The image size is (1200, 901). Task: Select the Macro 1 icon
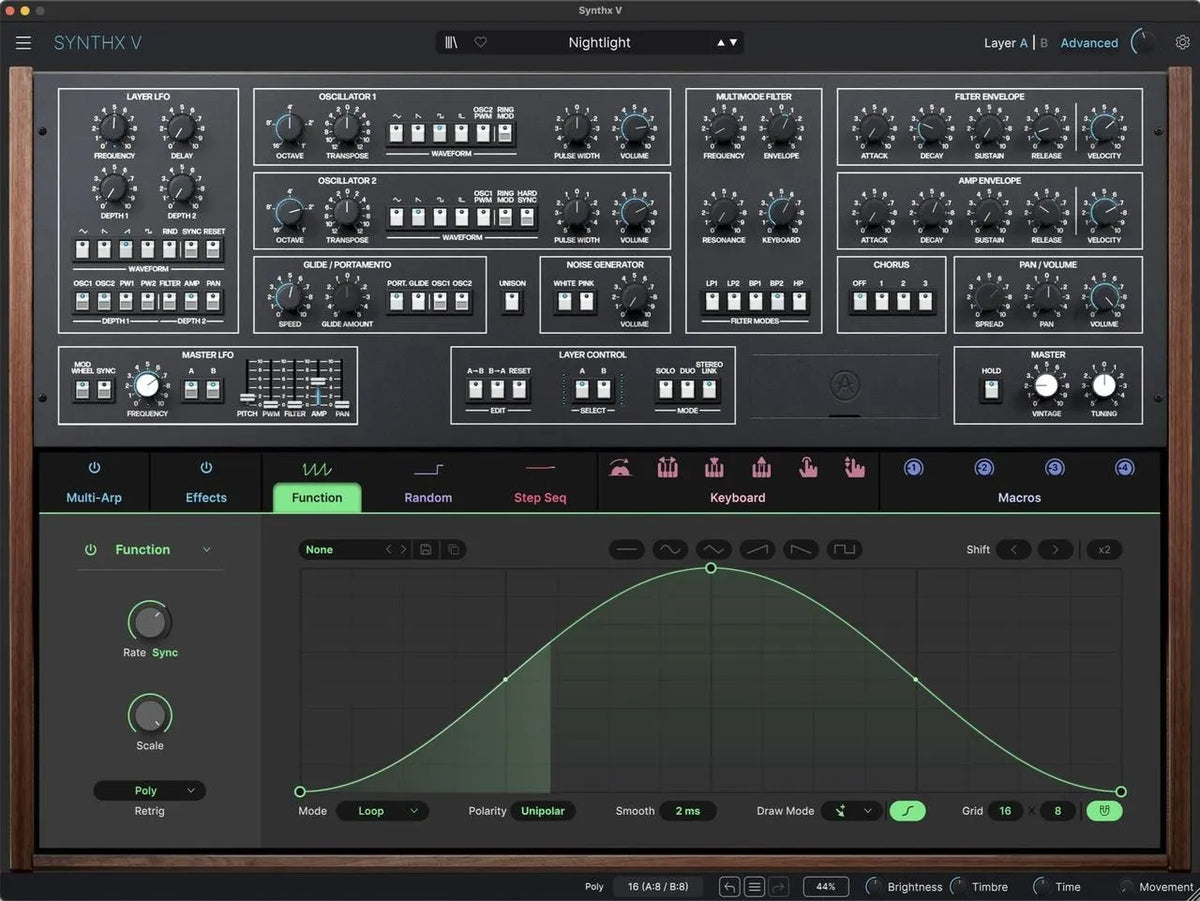coord(911,466)
